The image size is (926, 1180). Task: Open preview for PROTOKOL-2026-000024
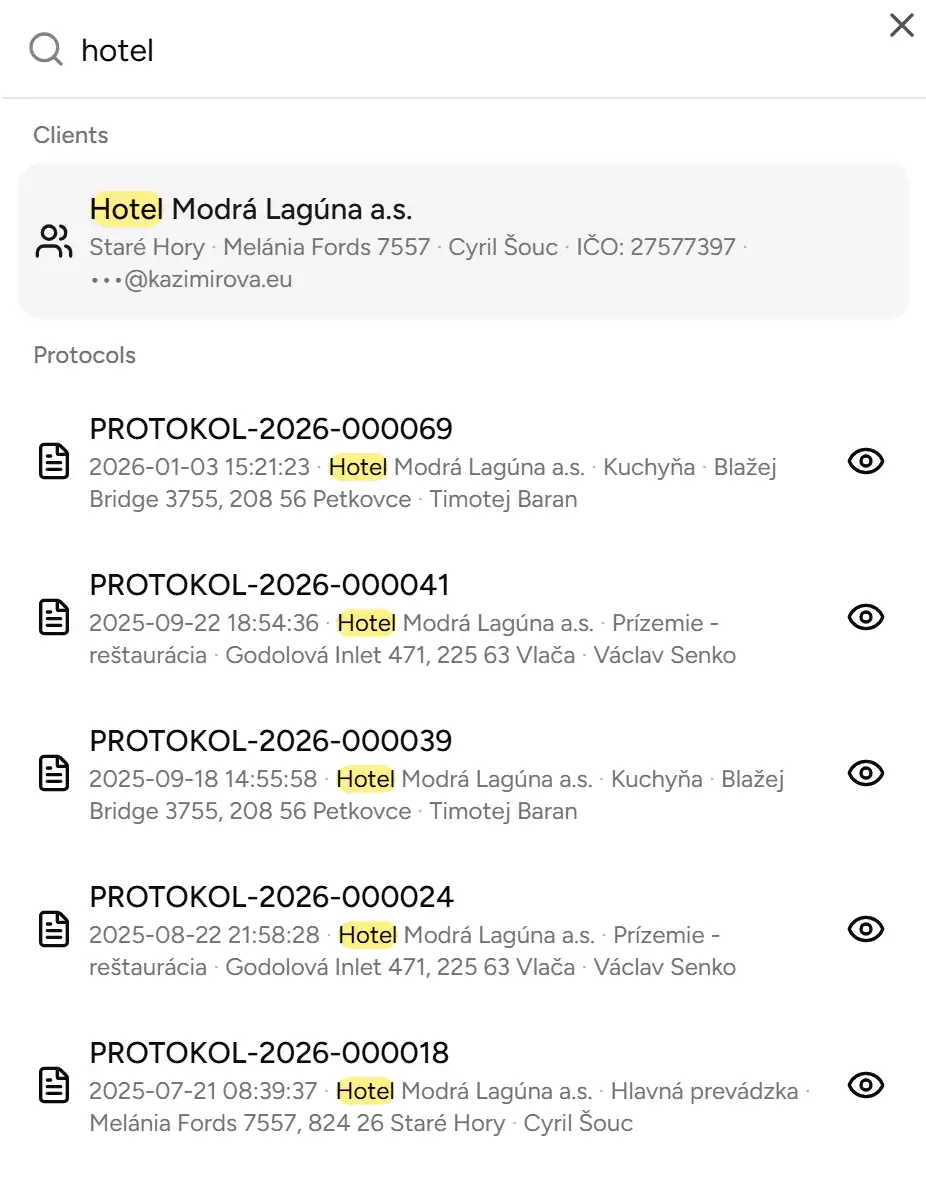864,929
